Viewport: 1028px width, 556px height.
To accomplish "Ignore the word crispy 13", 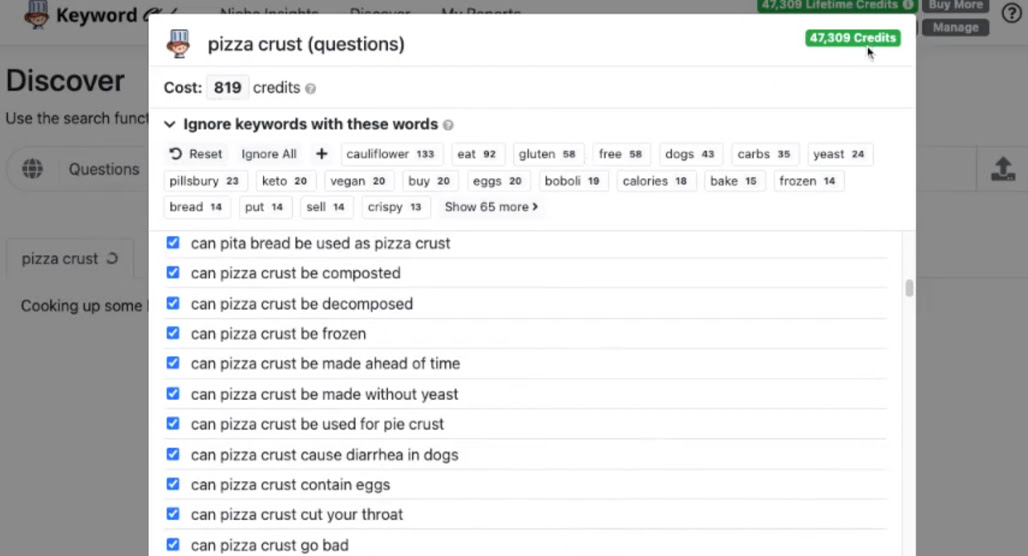I will click(x=395, y=207).
